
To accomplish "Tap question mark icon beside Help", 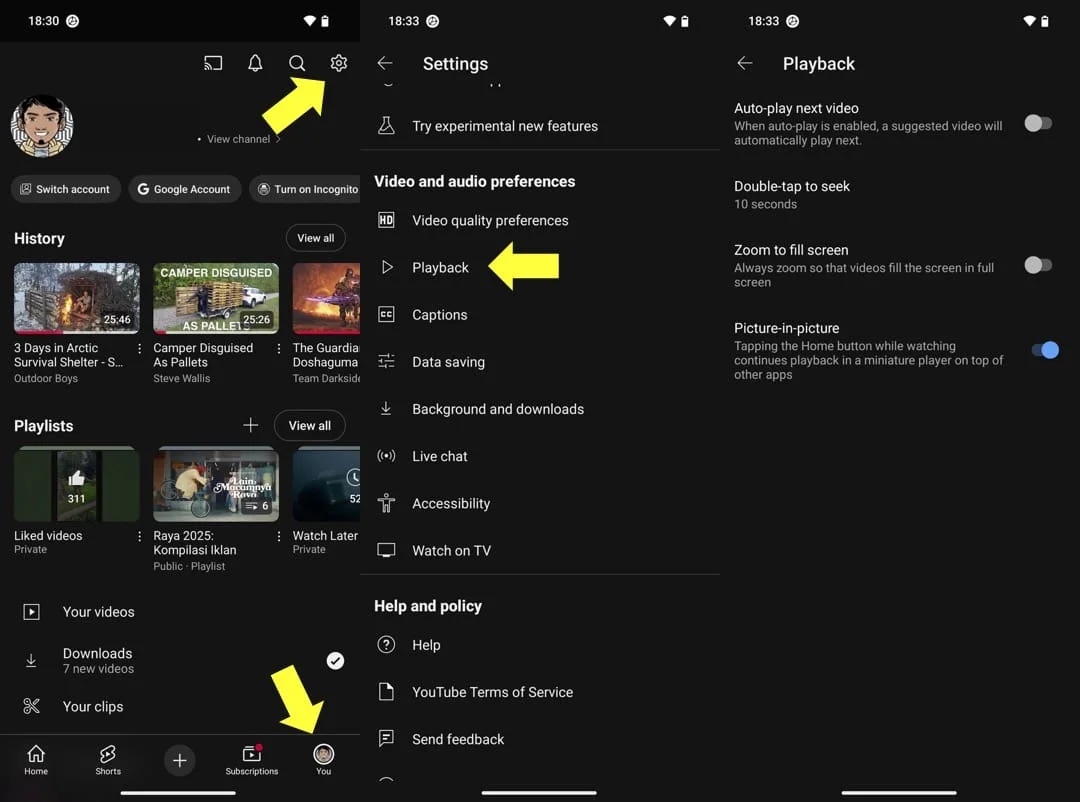I will 386,644.
